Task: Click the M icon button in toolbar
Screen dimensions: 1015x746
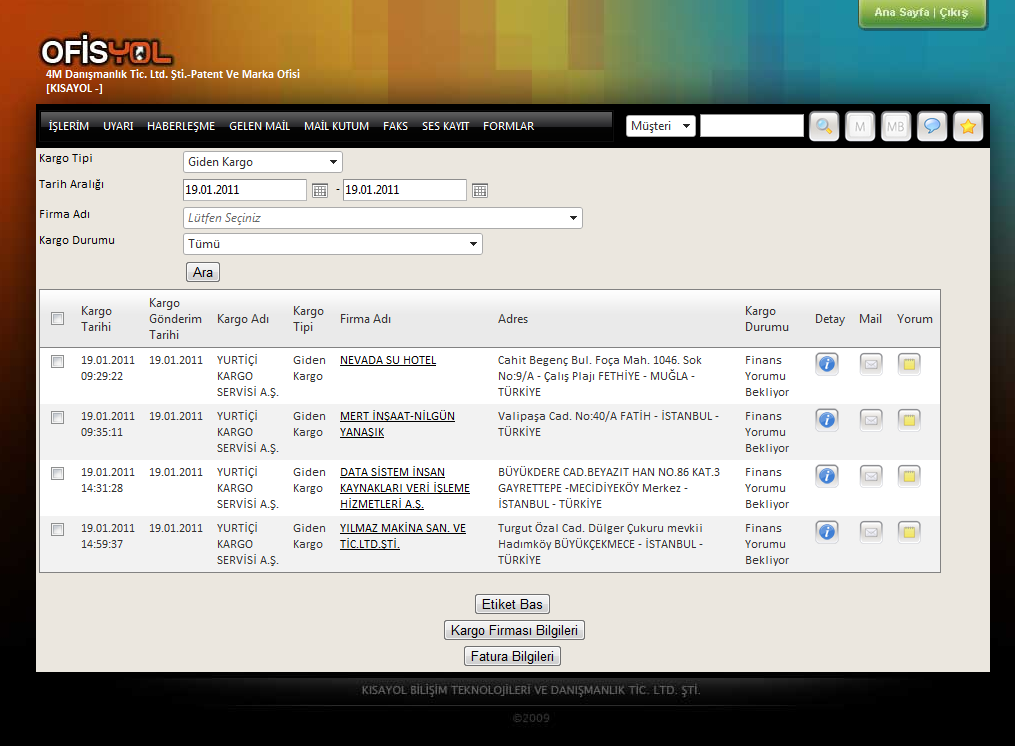Action: coord(859,126)
